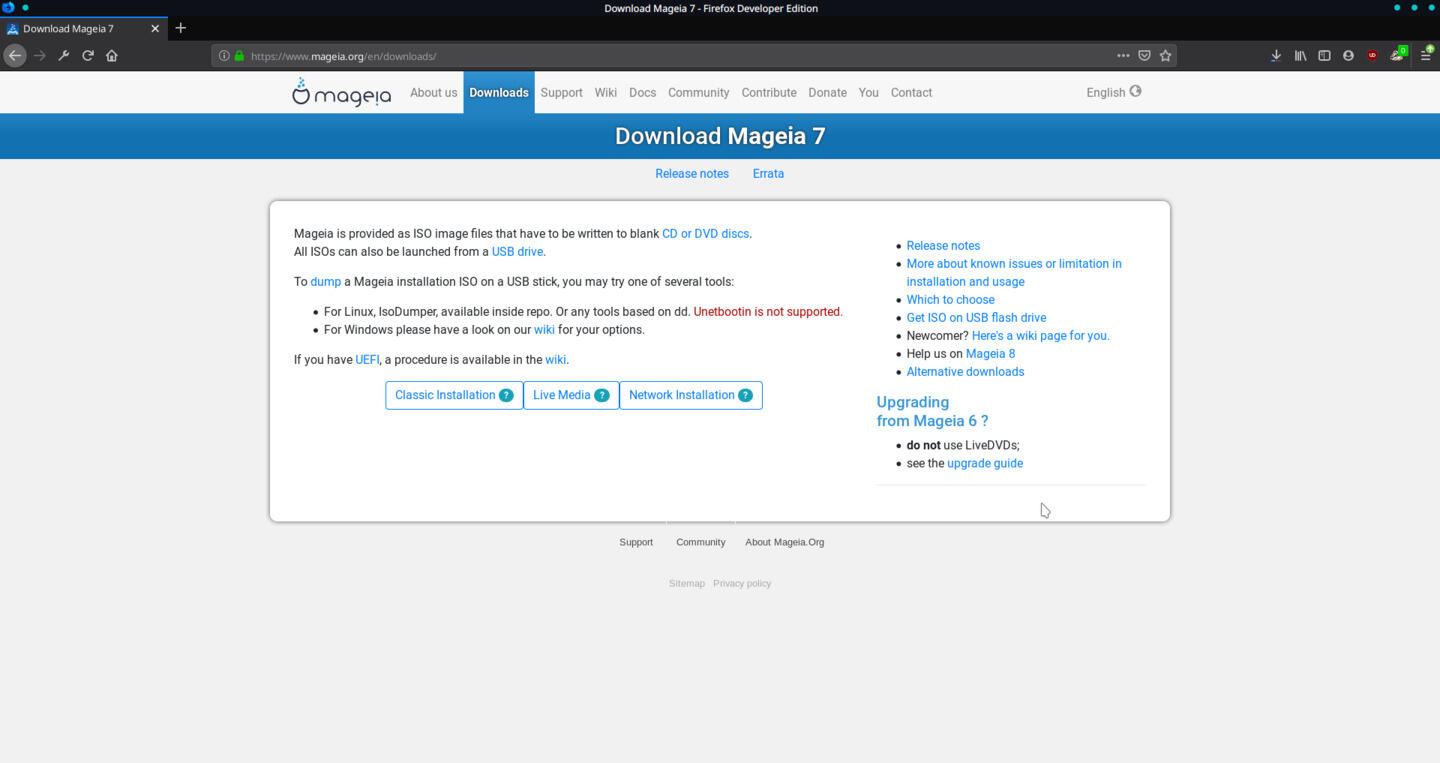Open the Contact navigation item
Viewport: 1440px width, 763px height.
(x=911, y=92)
